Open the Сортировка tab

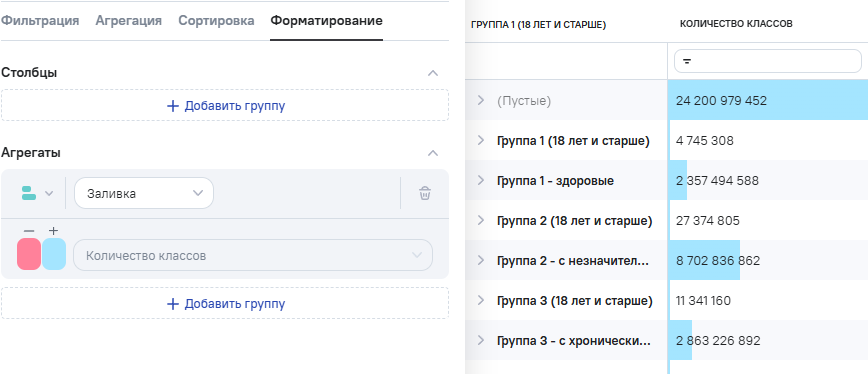(x=216, y=21)
